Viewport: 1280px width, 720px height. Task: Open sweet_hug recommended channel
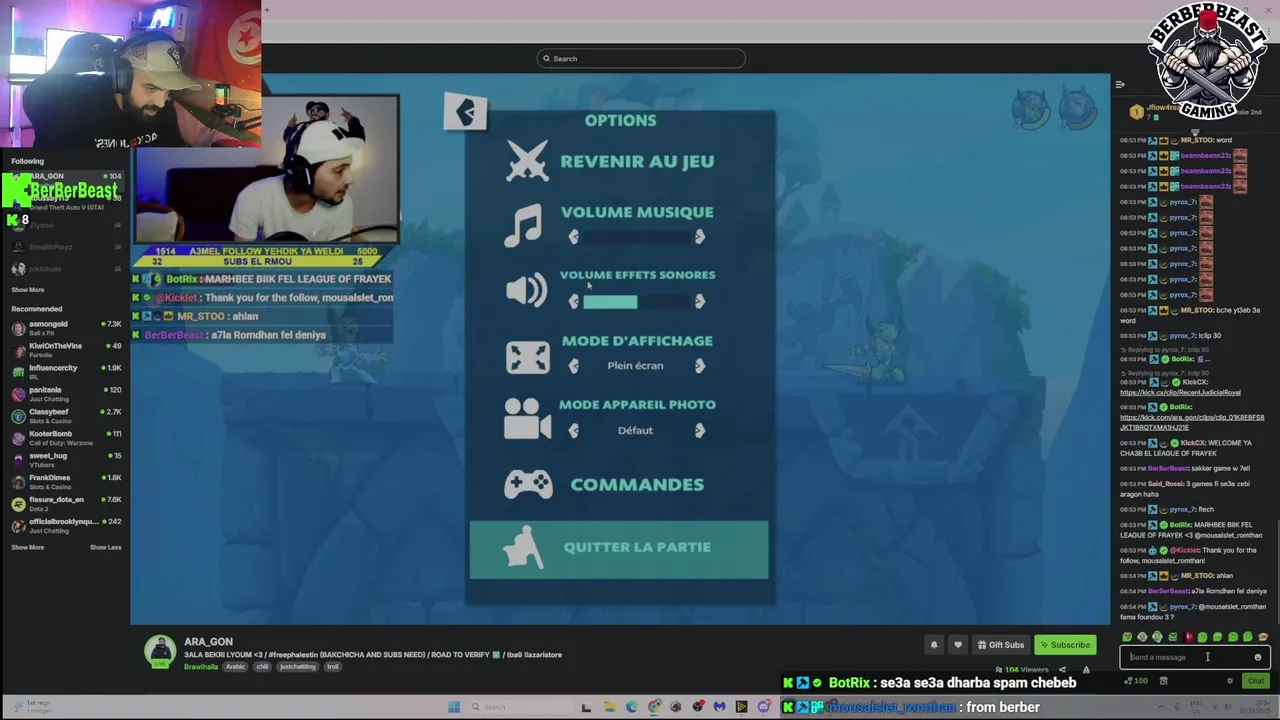66,460
